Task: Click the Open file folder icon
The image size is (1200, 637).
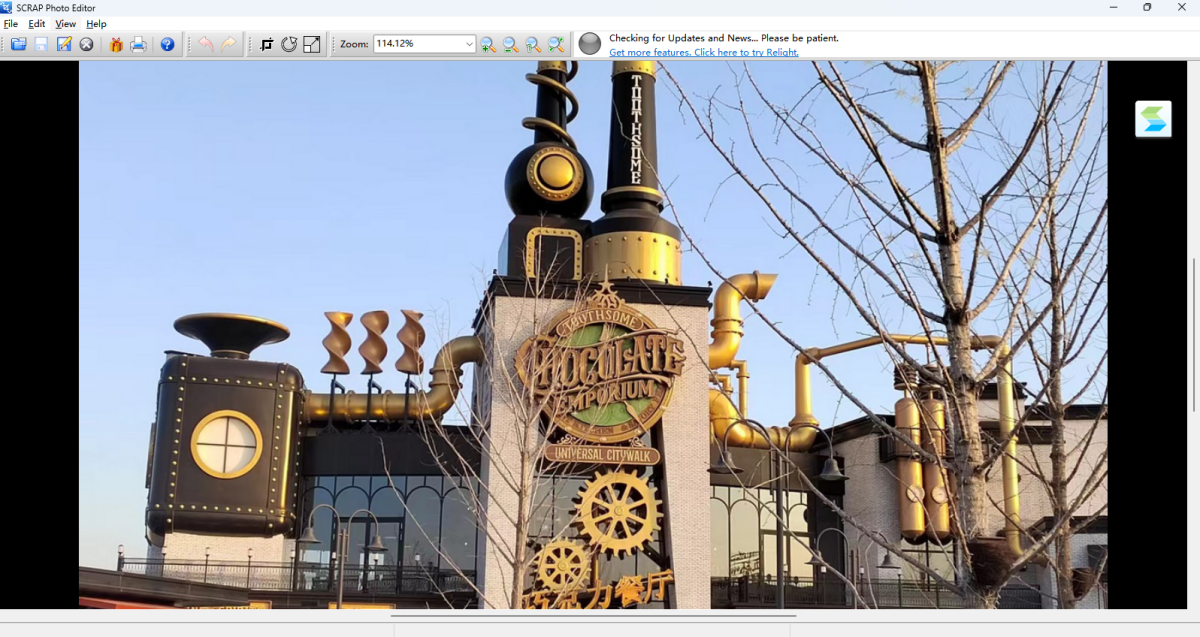Action: click(18, 44)
